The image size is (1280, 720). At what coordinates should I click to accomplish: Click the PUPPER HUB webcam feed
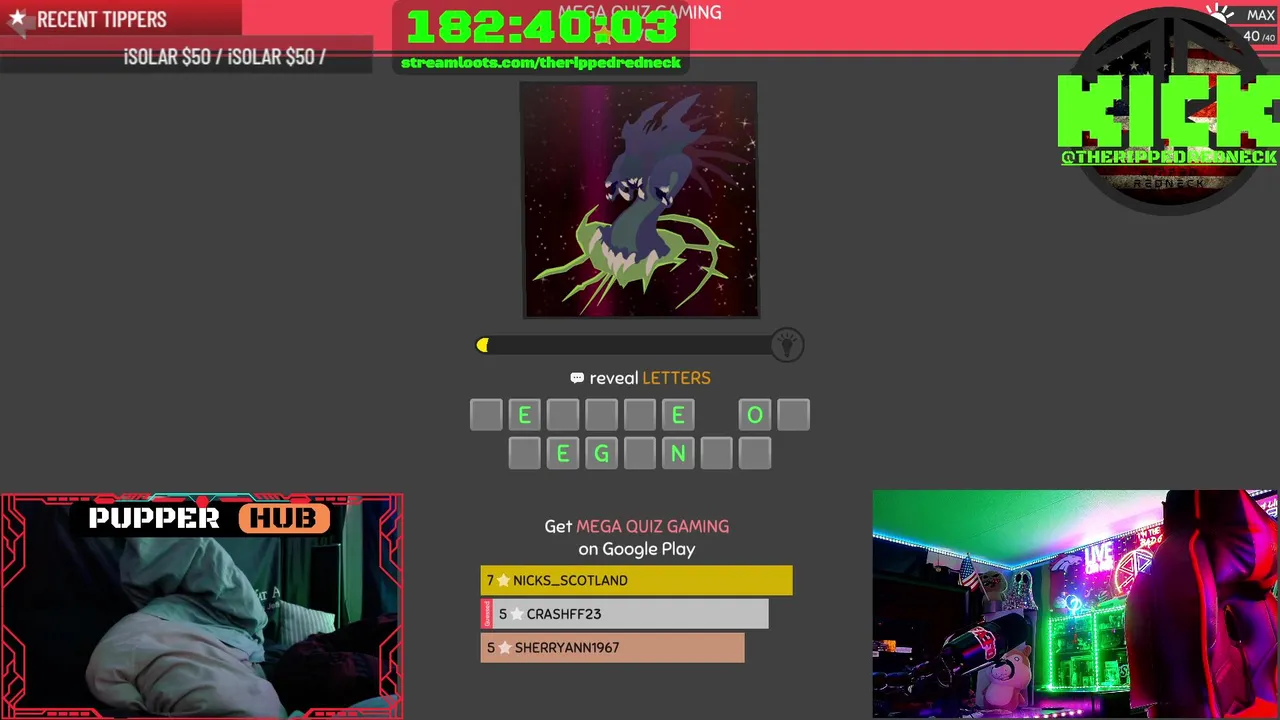[x=202, y=606]
